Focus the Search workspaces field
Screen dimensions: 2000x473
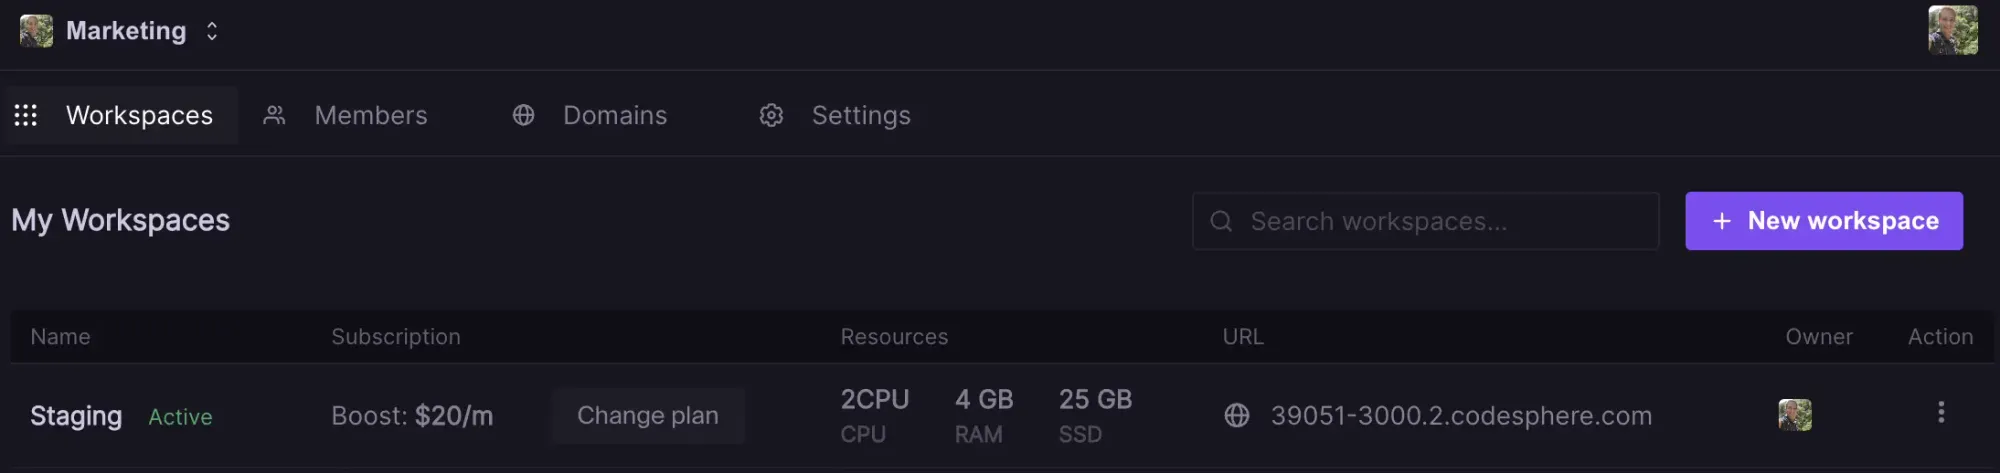point(1440,221)
